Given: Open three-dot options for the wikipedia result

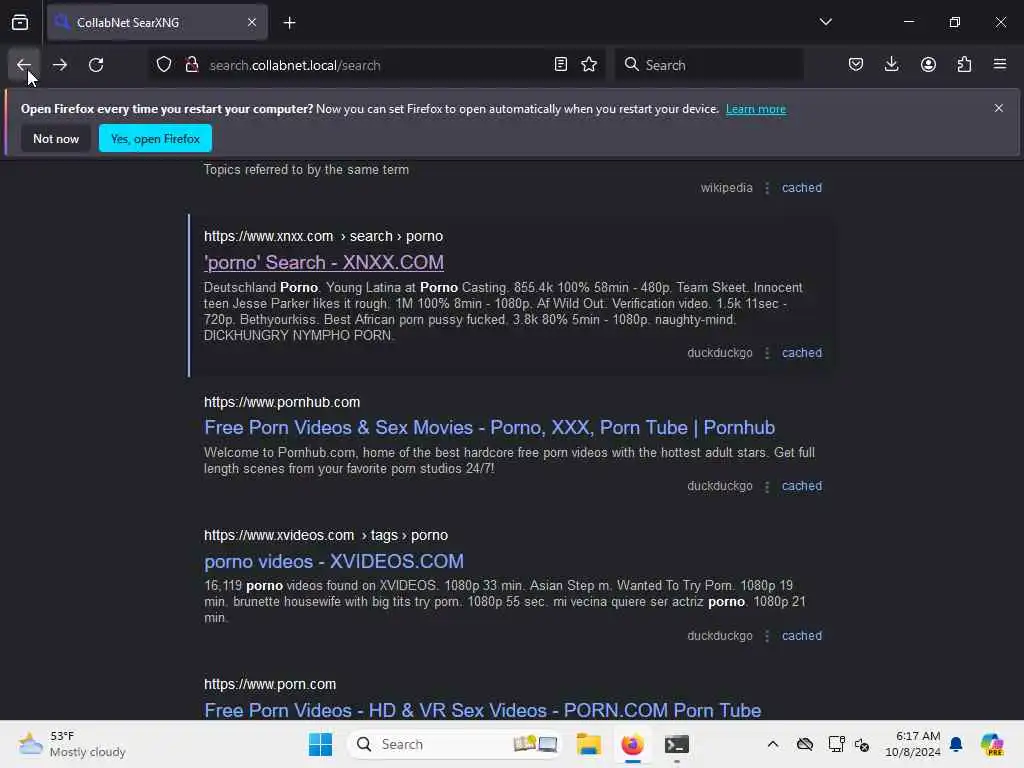Looking at the screenshot, I should (x=767, y=188).
